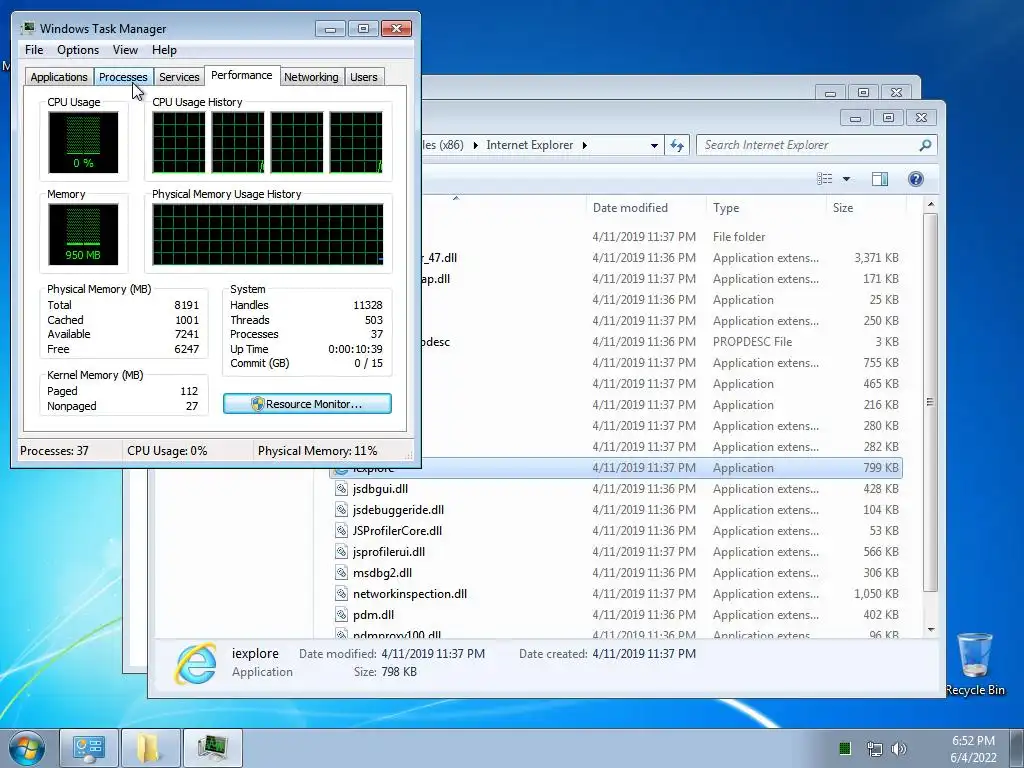Click the networkinspection.dll file icon
Screen dimensions: 1024x768
pyautogui.click(x=341, y=594)
